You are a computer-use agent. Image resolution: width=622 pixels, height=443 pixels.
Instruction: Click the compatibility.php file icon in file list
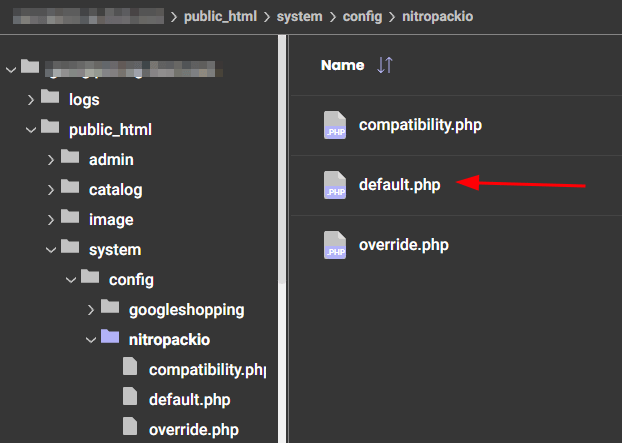pyautogui.click(x=335, y=125)
